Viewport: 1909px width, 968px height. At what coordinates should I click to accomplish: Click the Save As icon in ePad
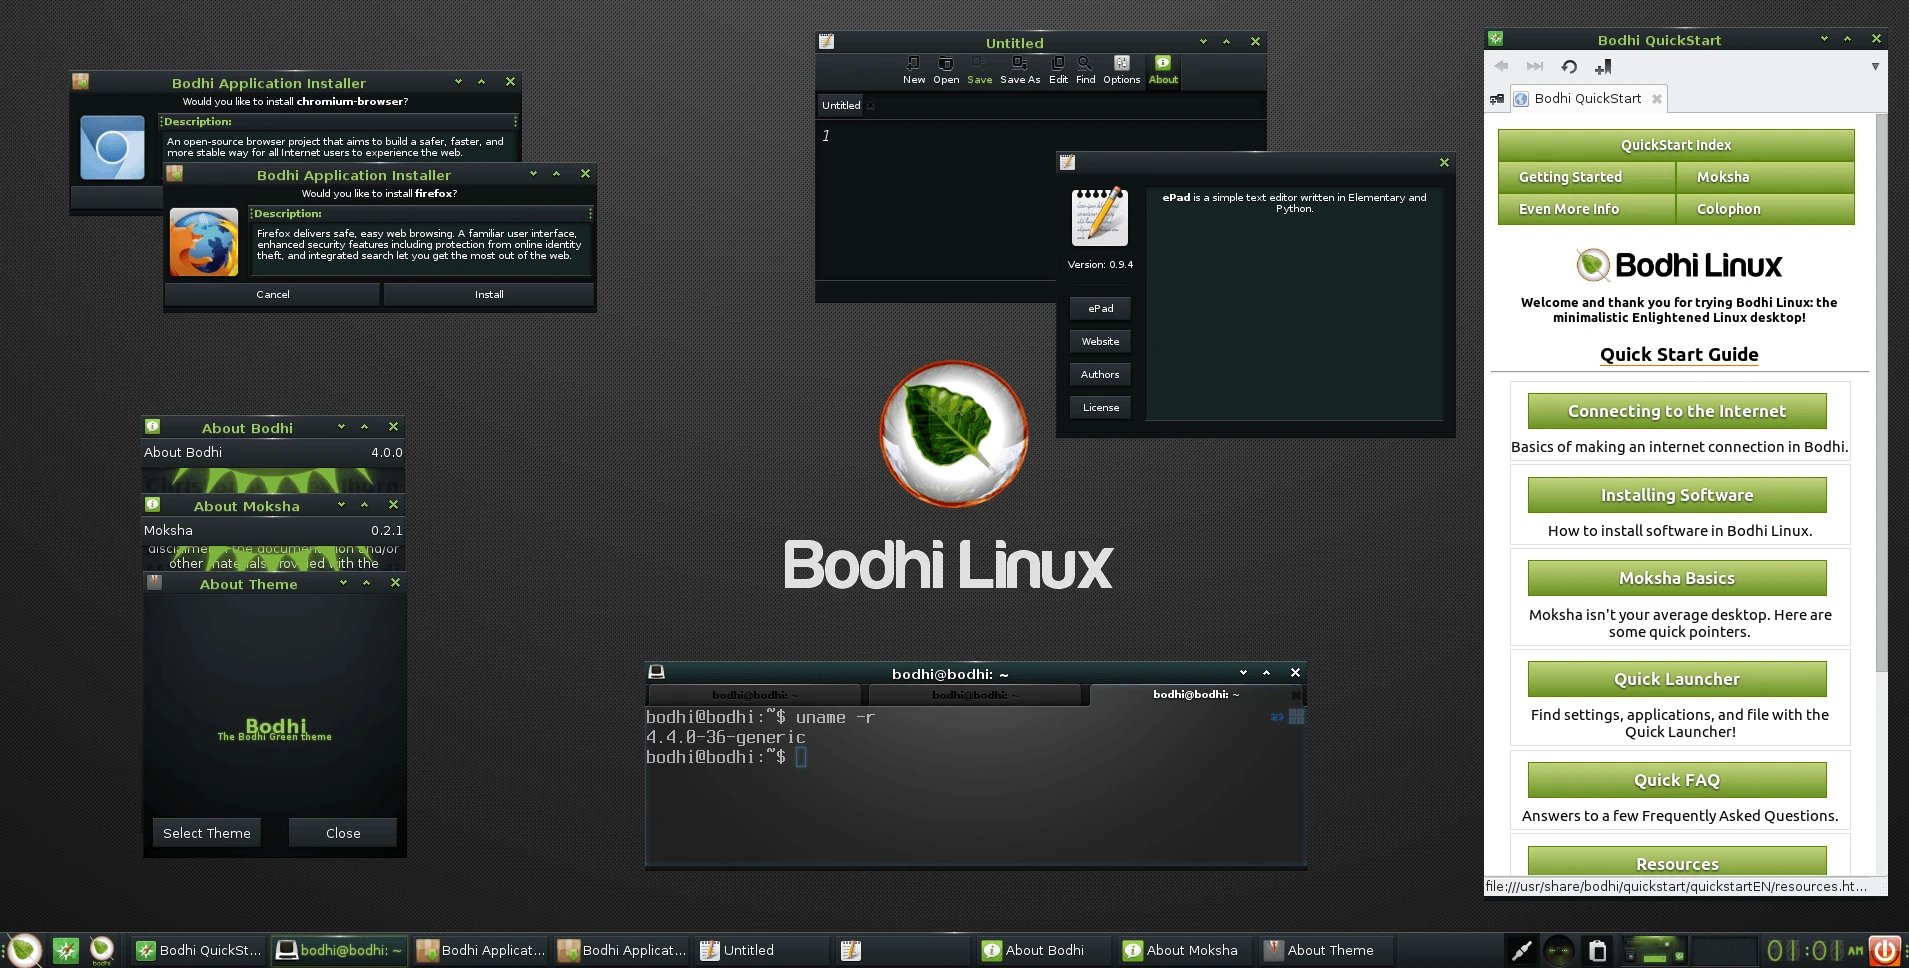(1020, 65)
